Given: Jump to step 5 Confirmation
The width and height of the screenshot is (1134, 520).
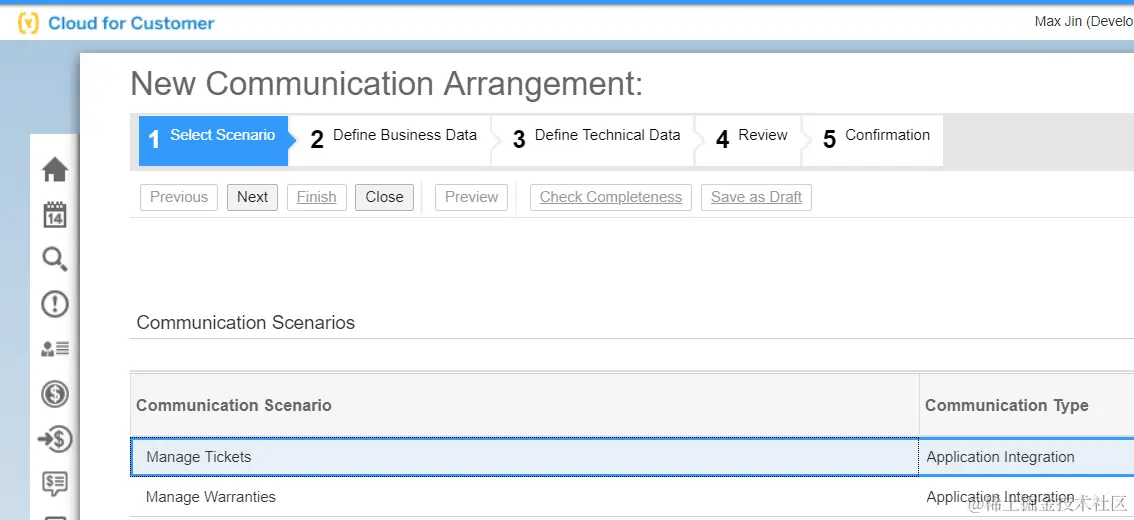Looking at the screenshot, I should coord(876,140).
